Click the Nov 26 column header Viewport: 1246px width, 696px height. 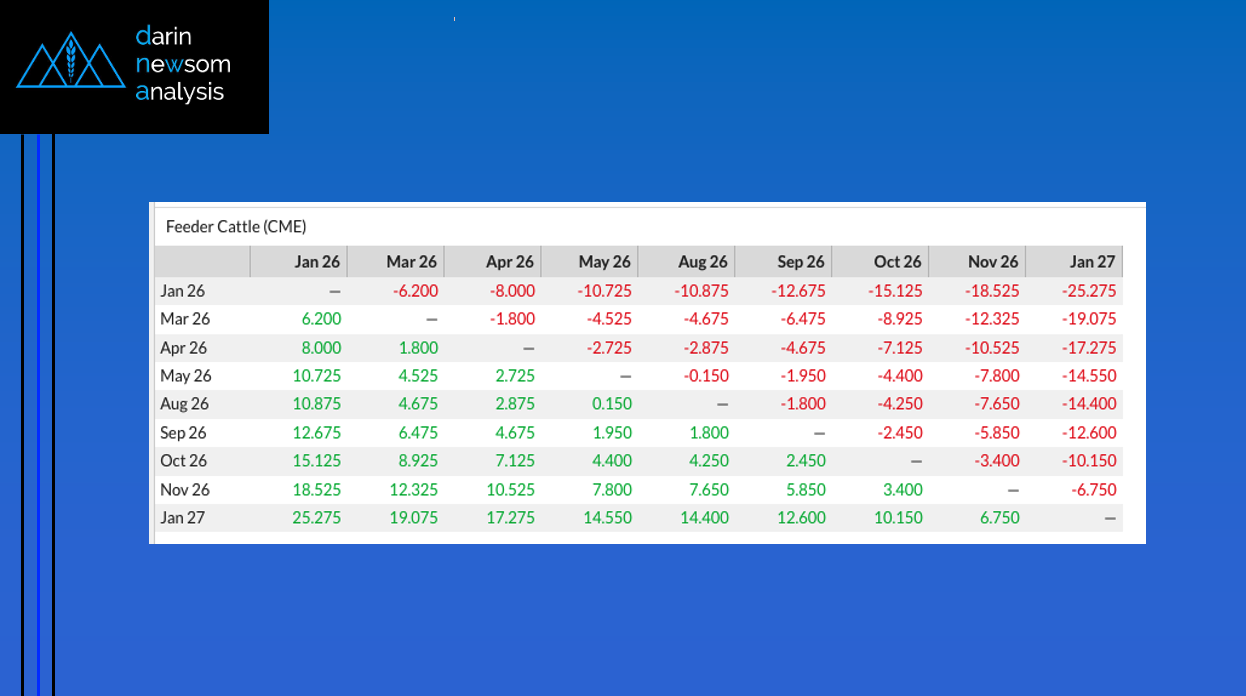pyautogui.click(x=993, y=262)
